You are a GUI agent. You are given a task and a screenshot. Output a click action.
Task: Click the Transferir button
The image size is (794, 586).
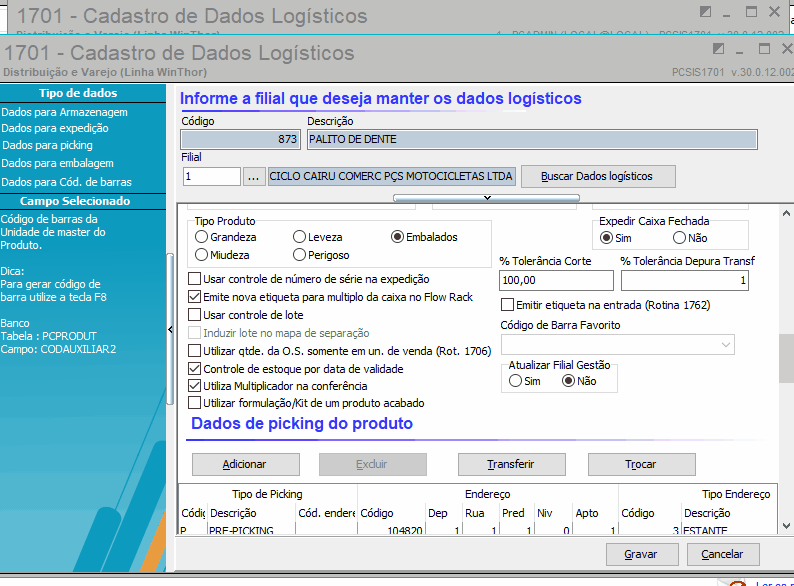(x=511, y=464)
